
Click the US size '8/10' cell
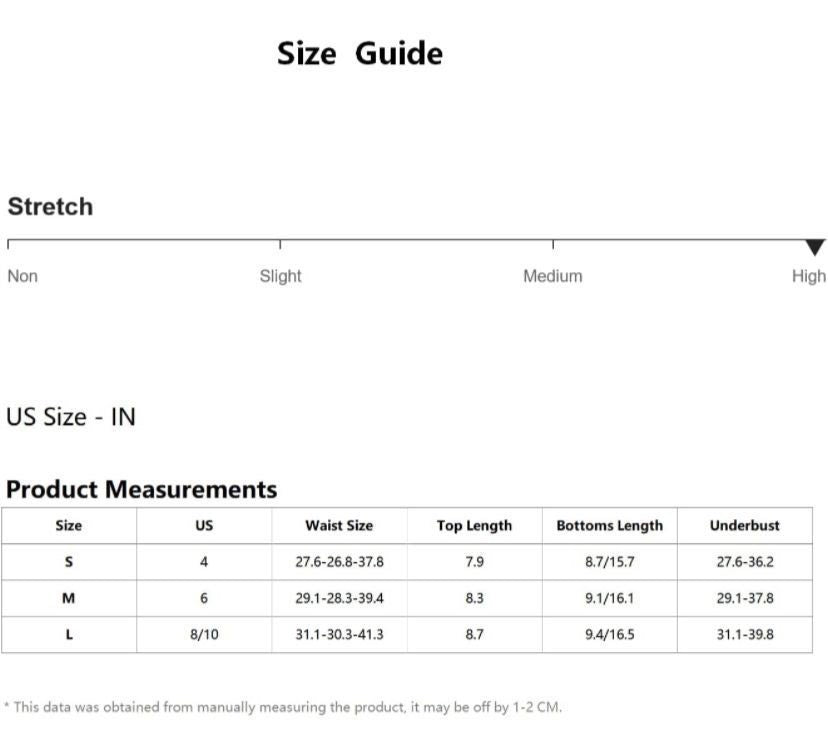(x=204, y=635)
